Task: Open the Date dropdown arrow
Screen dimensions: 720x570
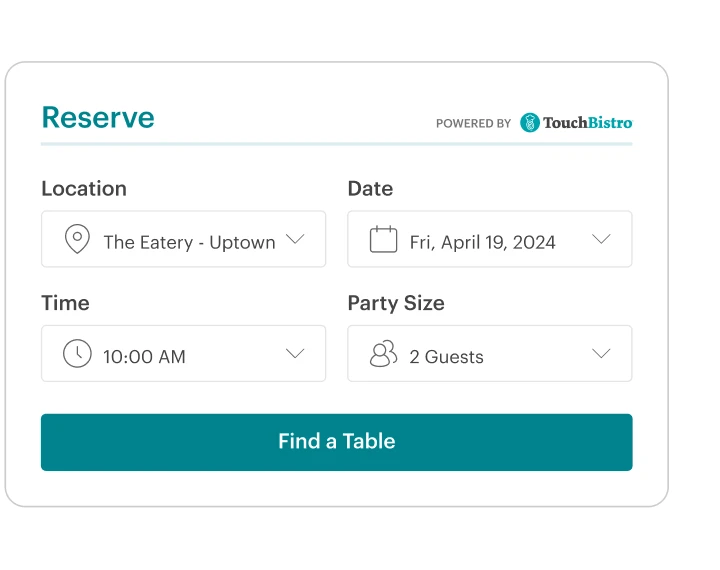Action: 601,239
